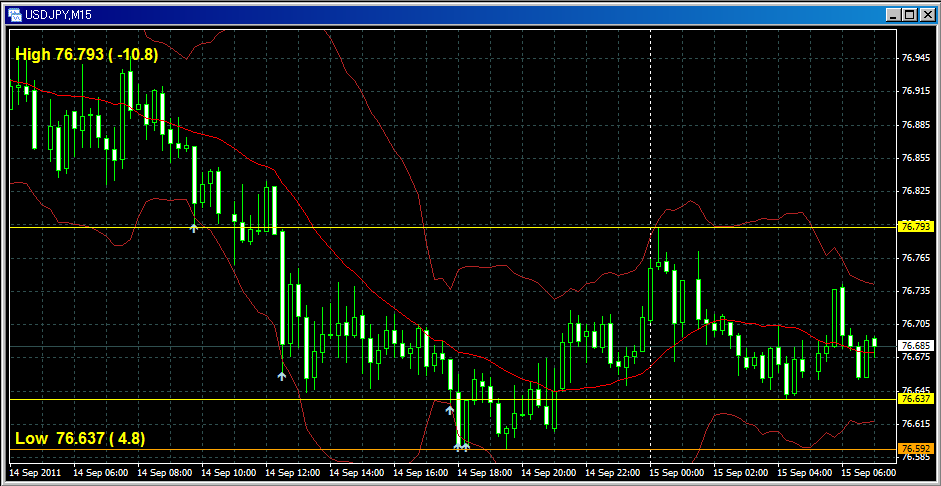Click the current price tag 76.685
Viewport: 941px width, 486px height.
point(916,345)
